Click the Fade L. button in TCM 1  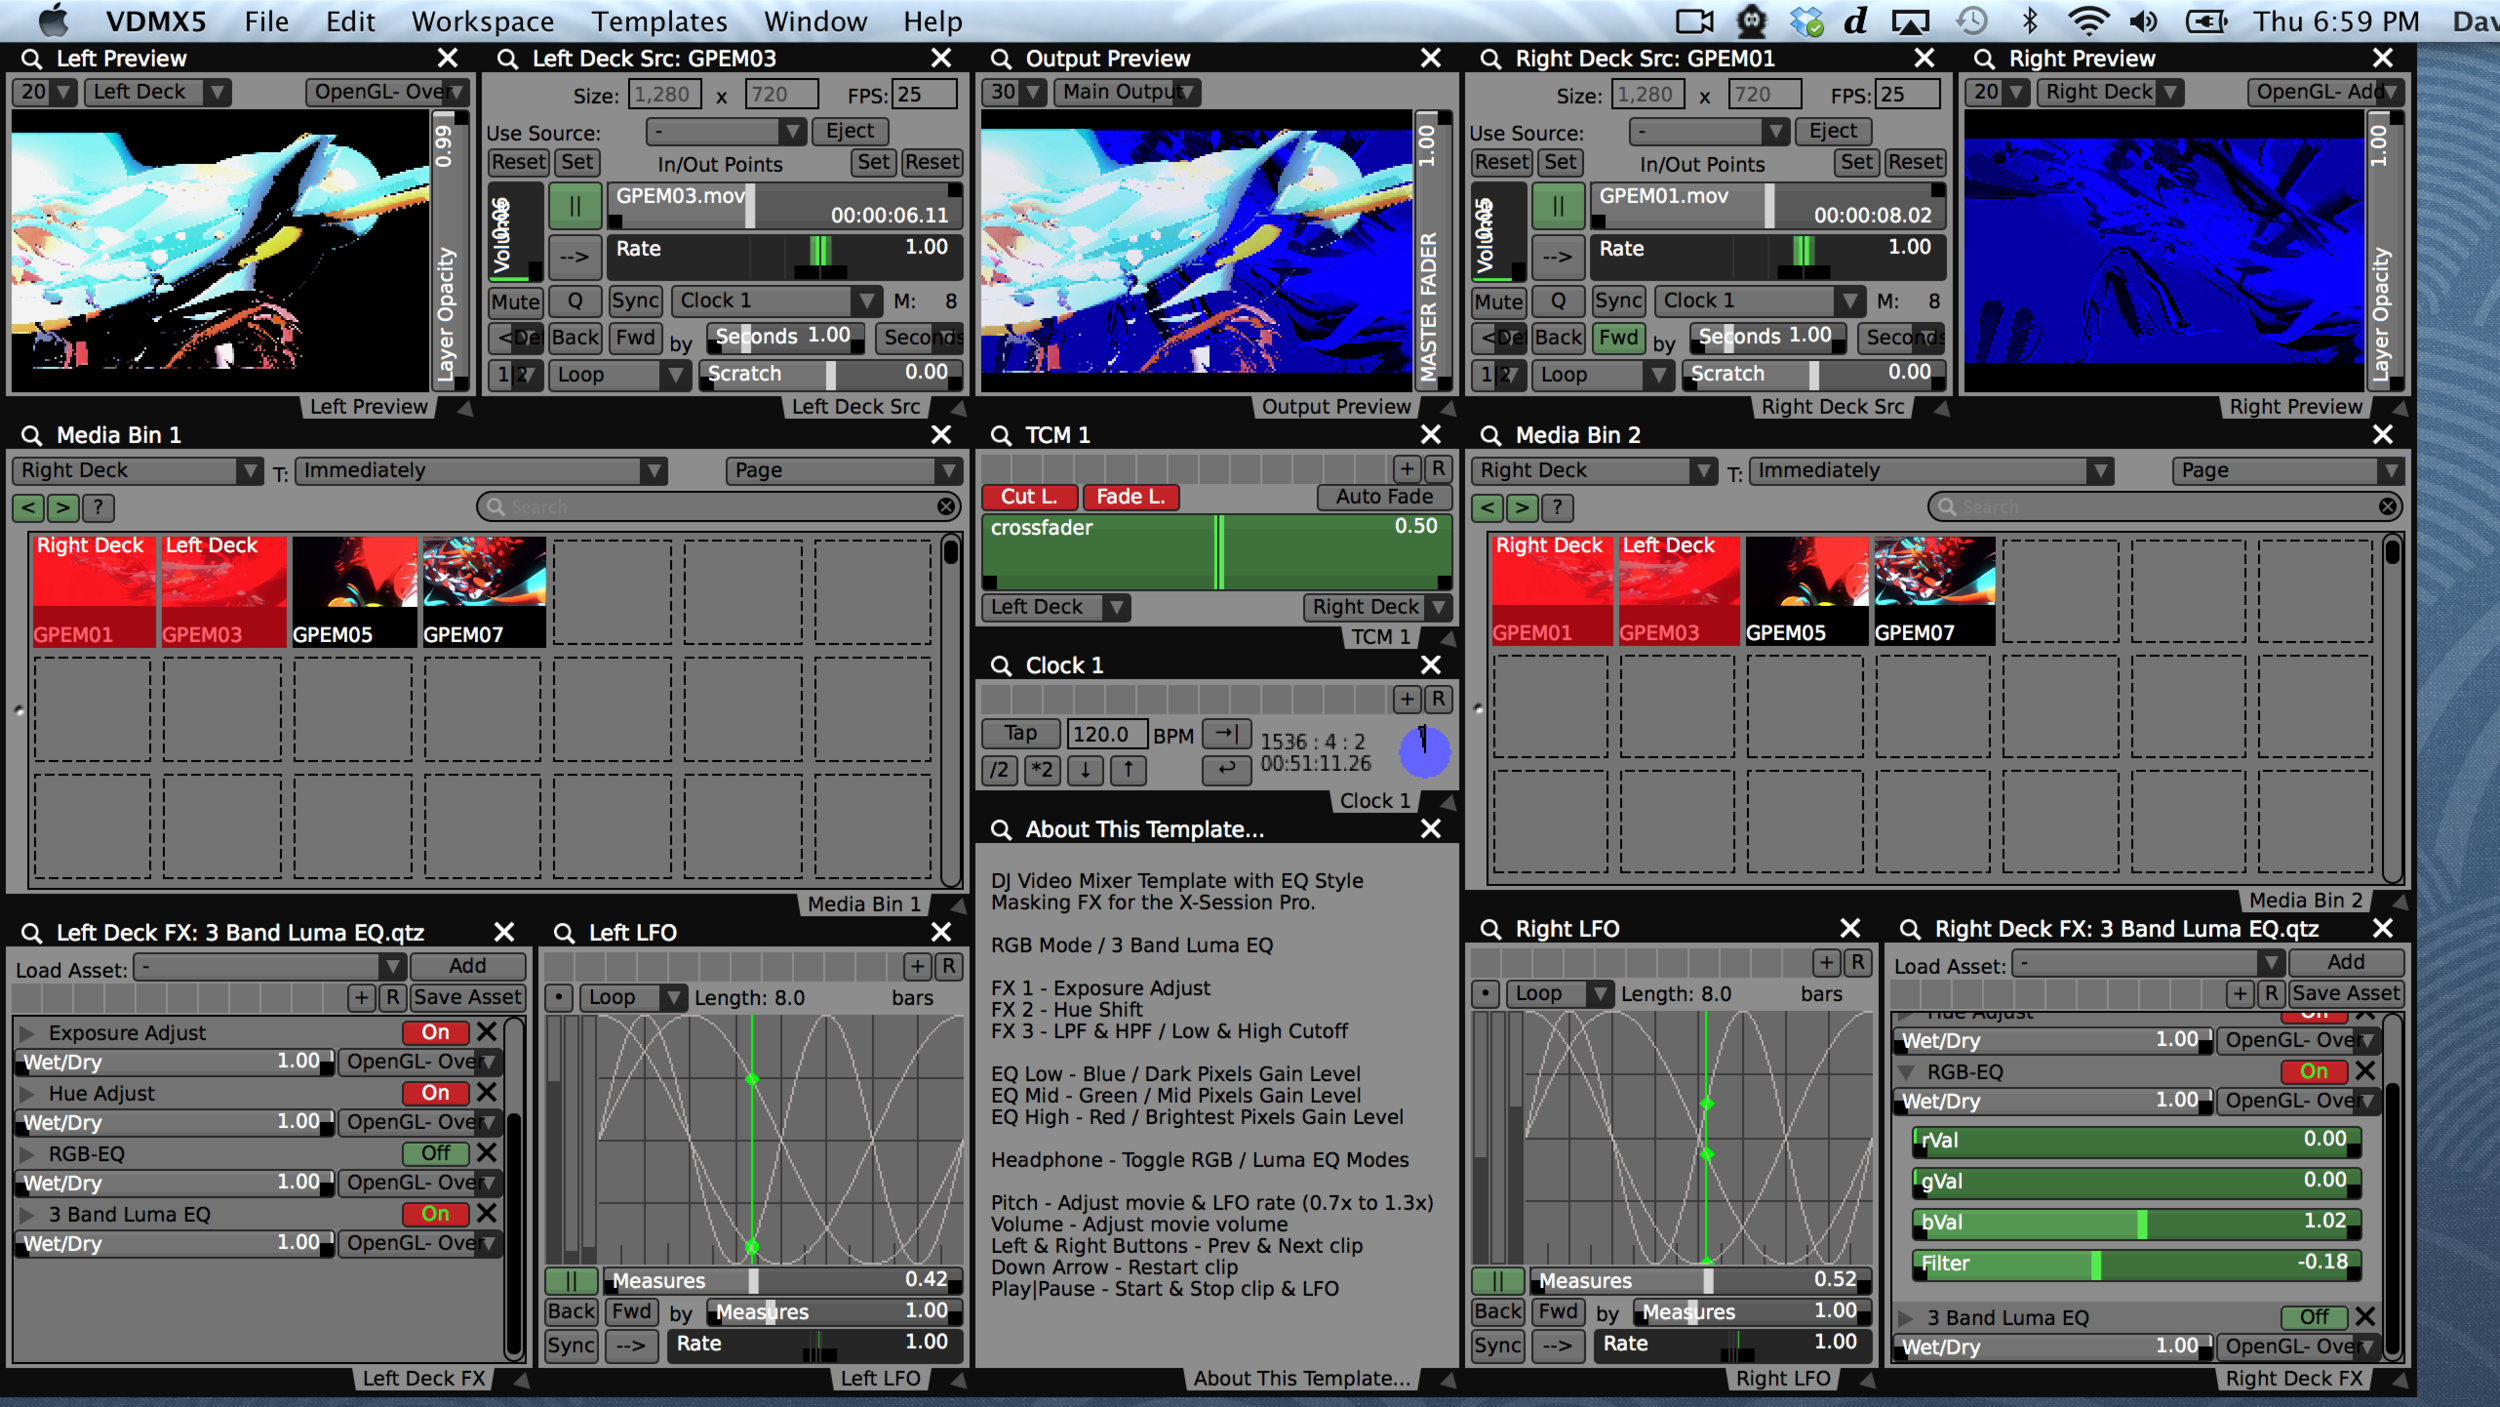pos(1131,497)
